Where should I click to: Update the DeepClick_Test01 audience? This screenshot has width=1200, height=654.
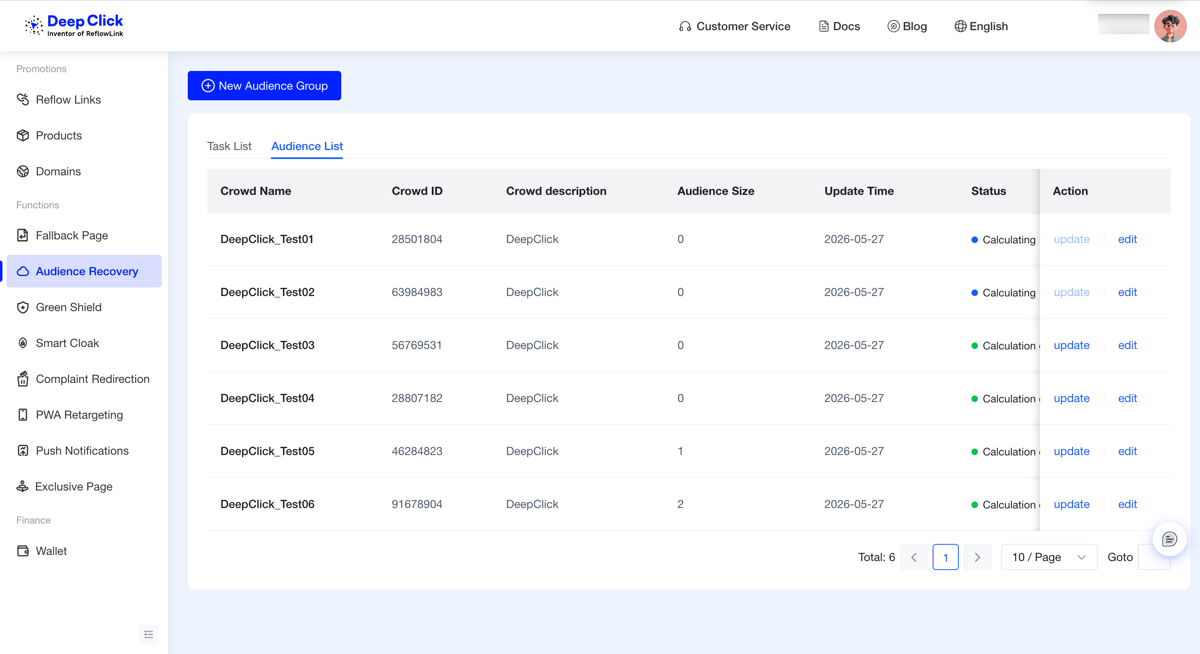(1071, 239)
